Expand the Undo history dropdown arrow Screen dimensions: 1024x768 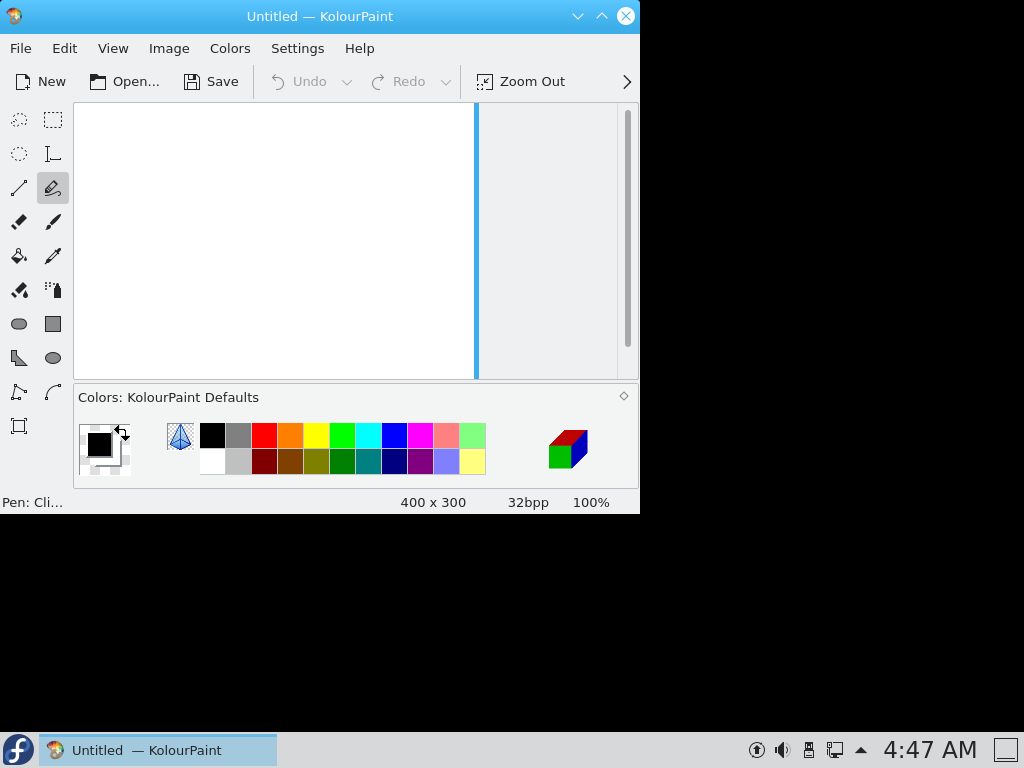click(347, 82)
